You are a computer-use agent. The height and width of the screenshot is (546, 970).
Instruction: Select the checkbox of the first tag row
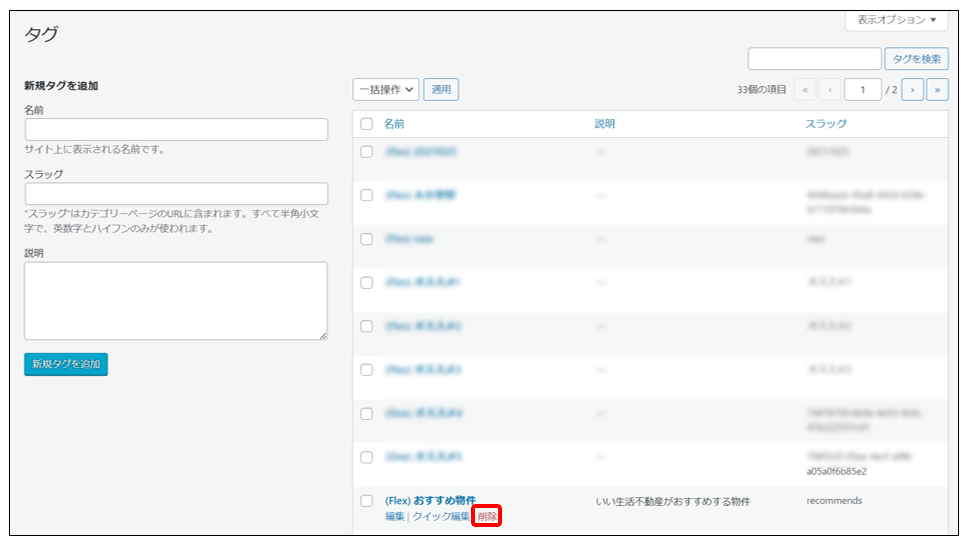367,152
